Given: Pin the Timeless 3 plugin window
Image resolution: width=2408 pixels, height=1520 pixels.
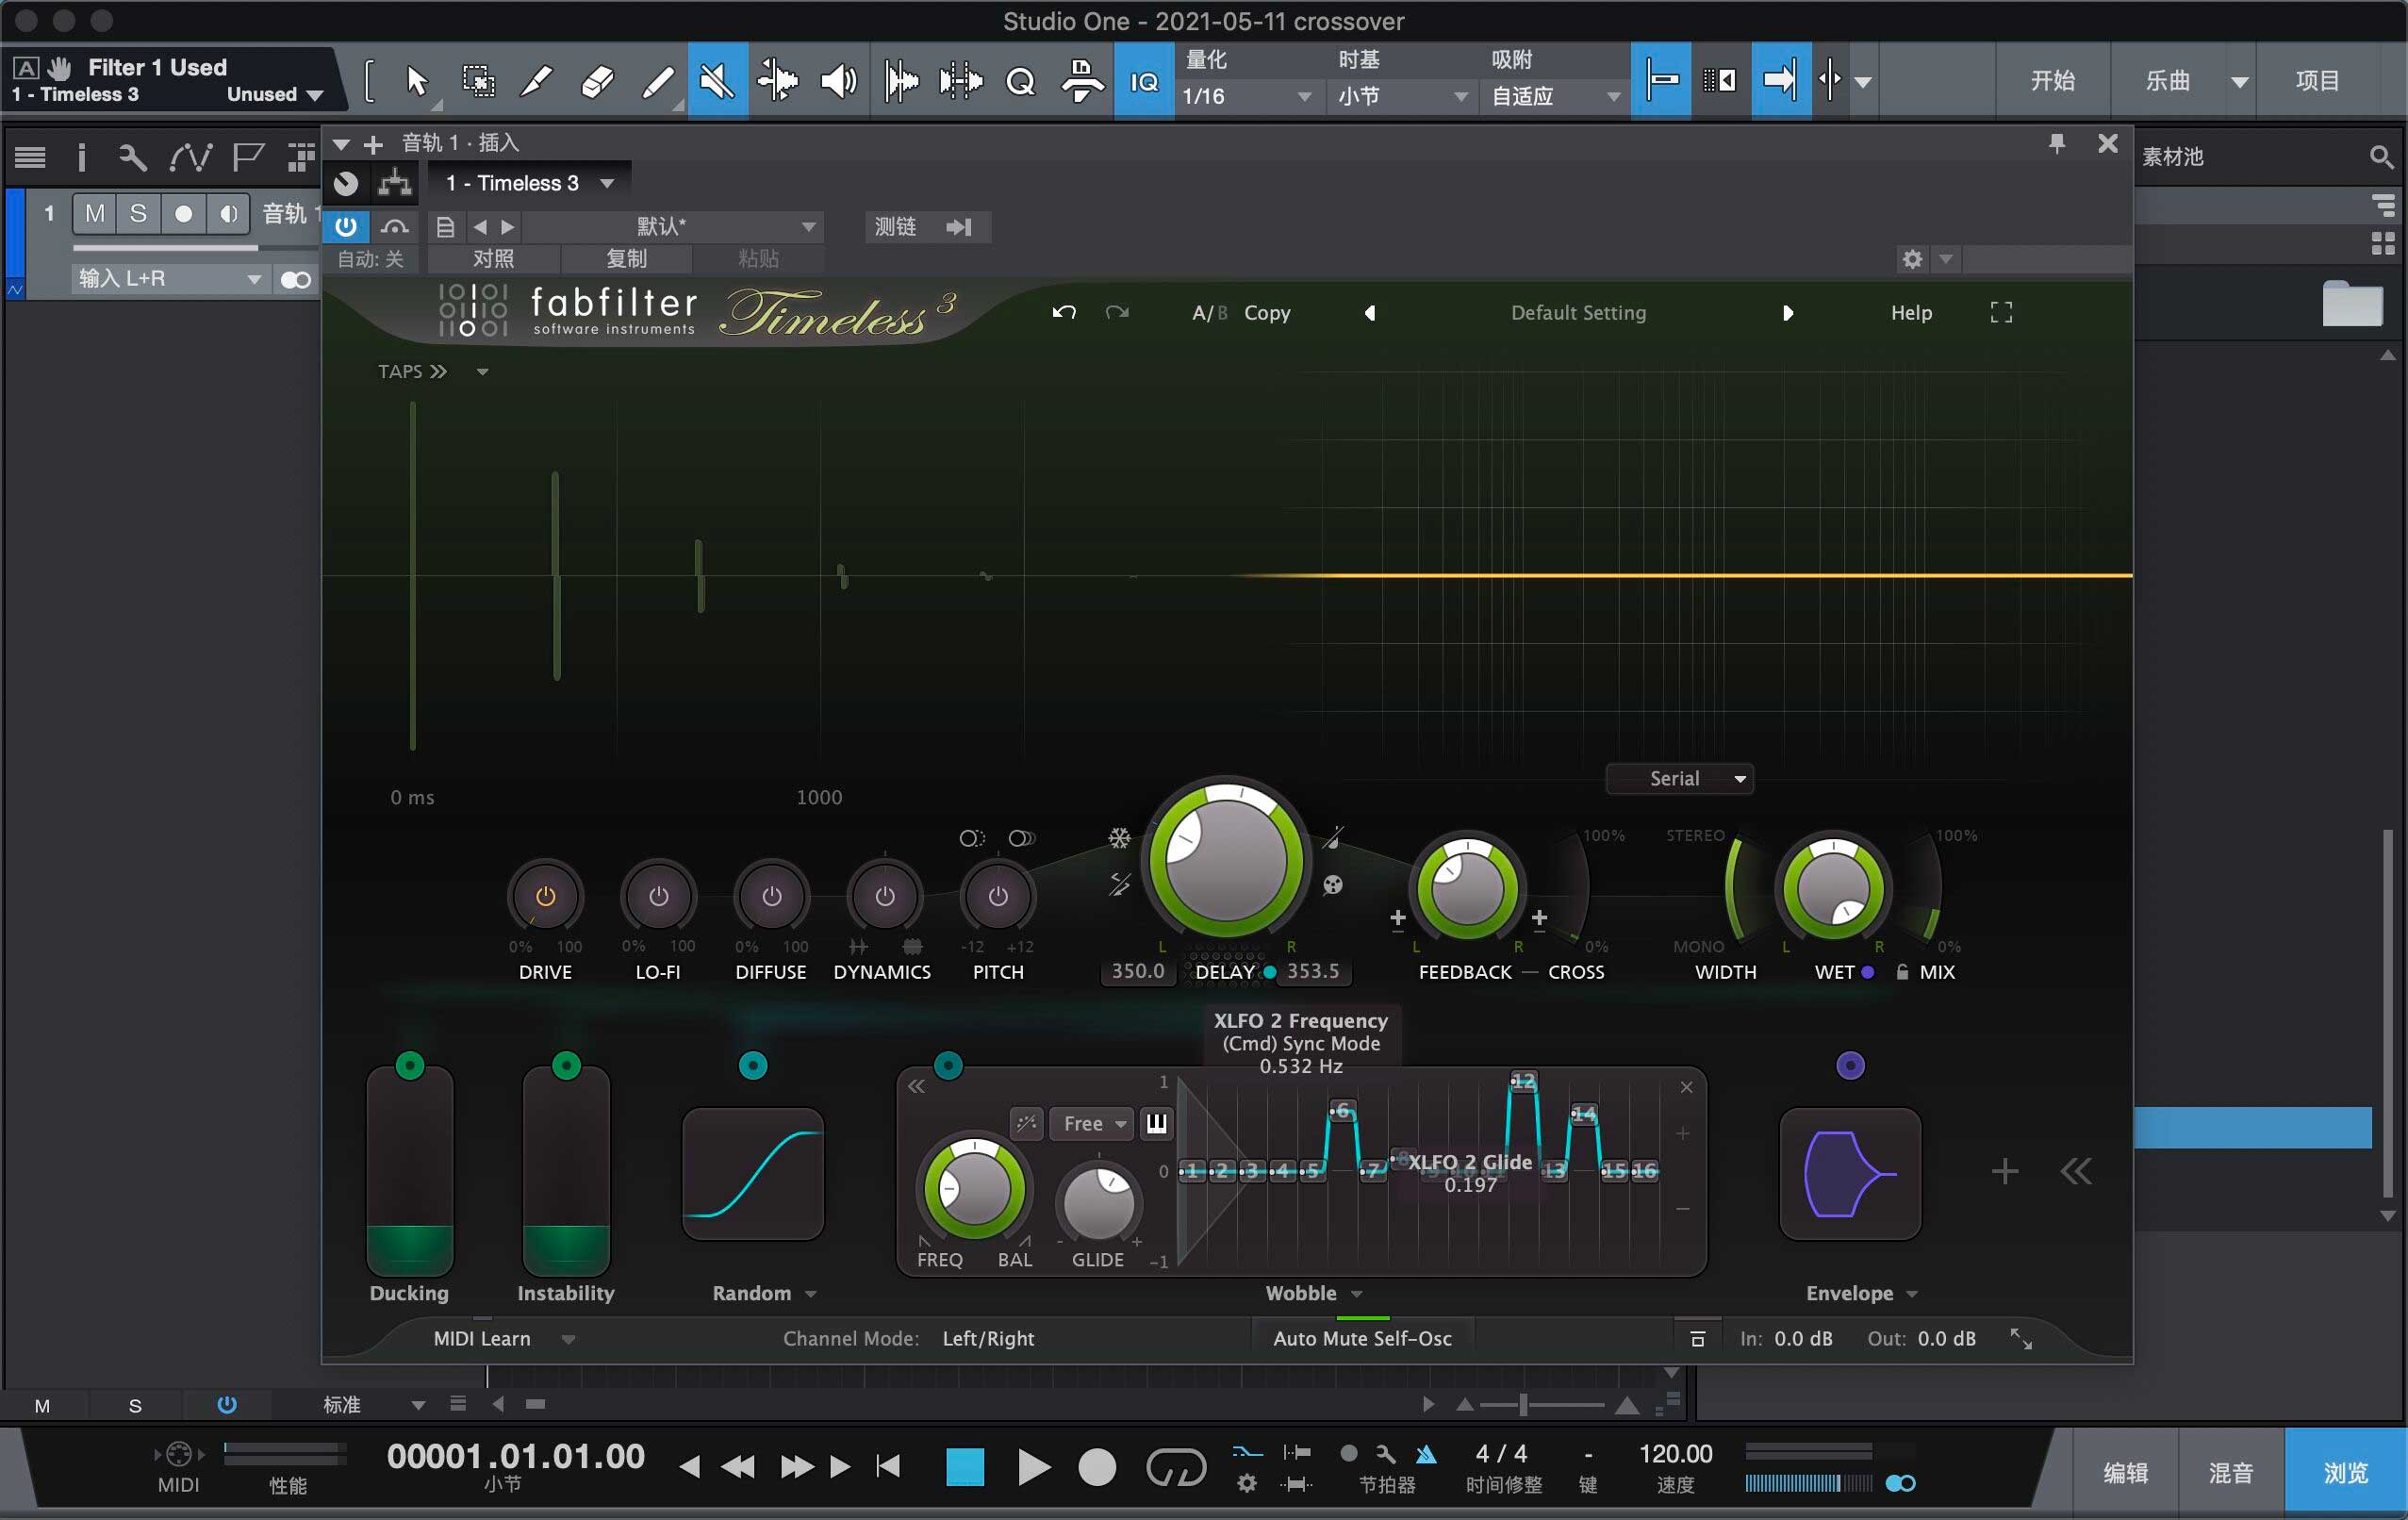Looking at the screenshot, I should tap(2057, 144).
